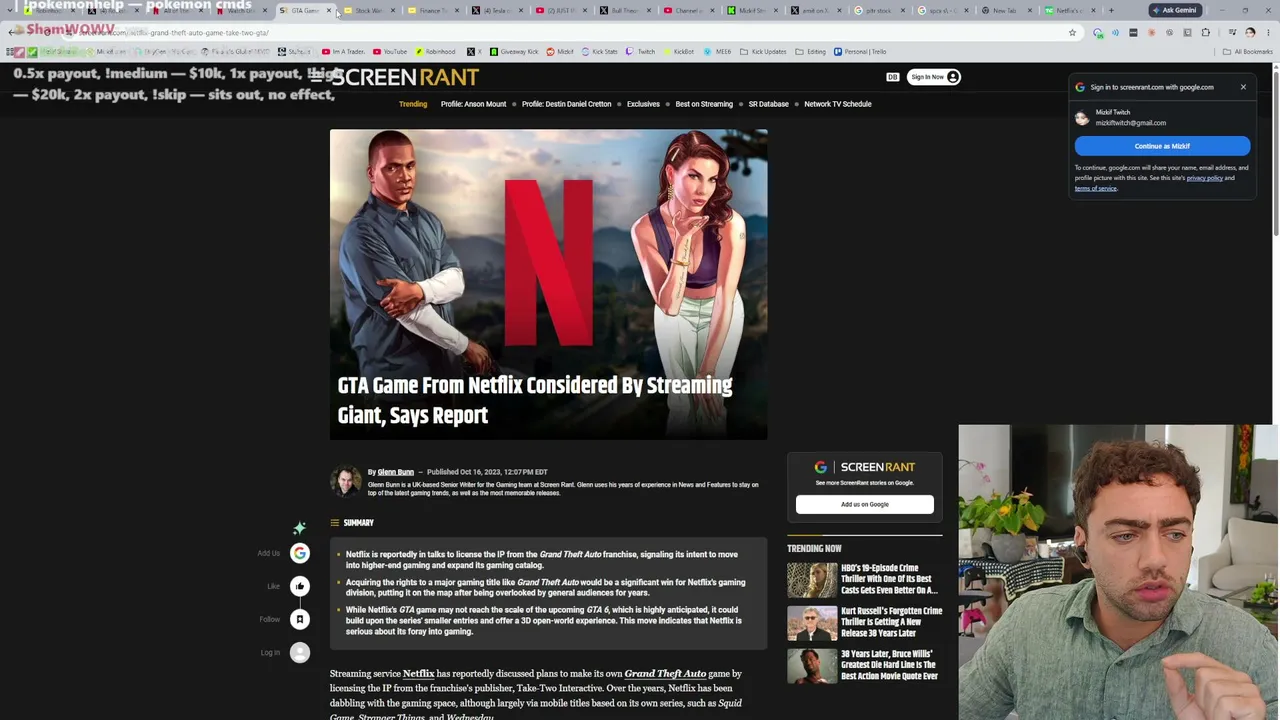This screenshot has height=720, width=1280.
Task: Open Profile: Destin Daniel Cretton nav link
Action: coord(566,104)
